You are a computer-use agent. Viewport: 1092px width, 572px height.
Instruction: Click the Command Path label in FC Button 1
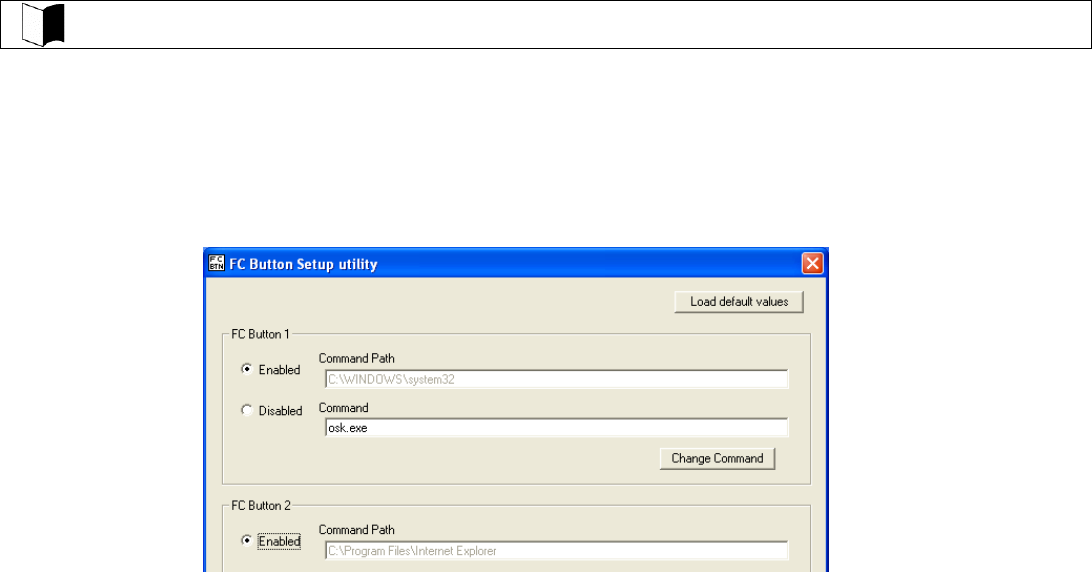click(357, 358)
